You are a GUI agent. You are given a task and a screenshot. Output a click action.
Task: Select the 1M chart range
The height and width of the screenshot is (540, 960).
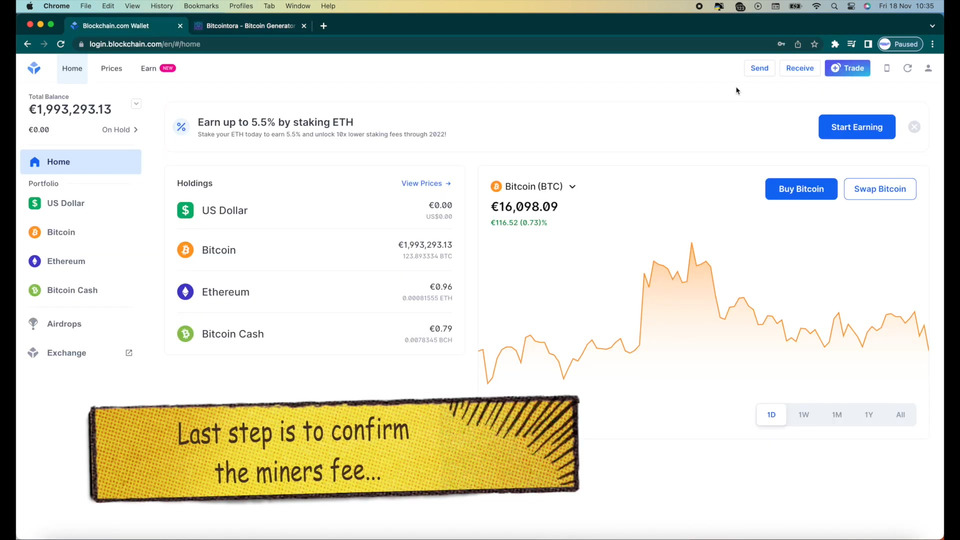tap(836, 414)
